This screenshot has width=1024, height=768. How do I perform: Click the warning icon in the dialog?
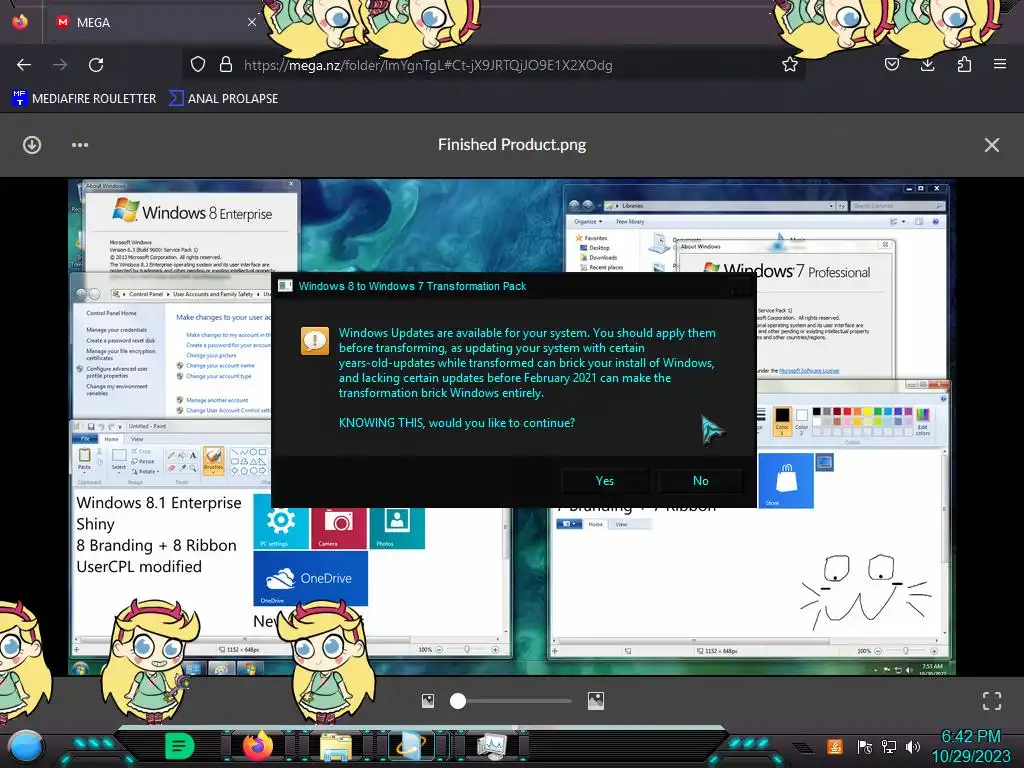[315, 341]
